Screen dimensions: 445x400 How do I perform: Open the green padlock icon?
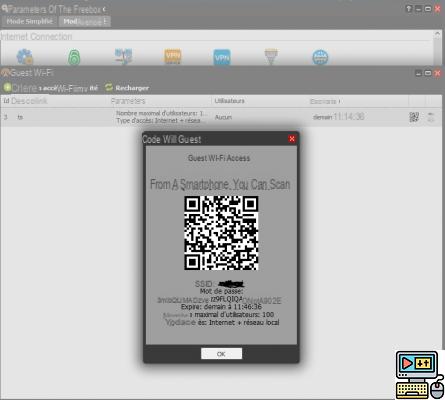point(74,57)
